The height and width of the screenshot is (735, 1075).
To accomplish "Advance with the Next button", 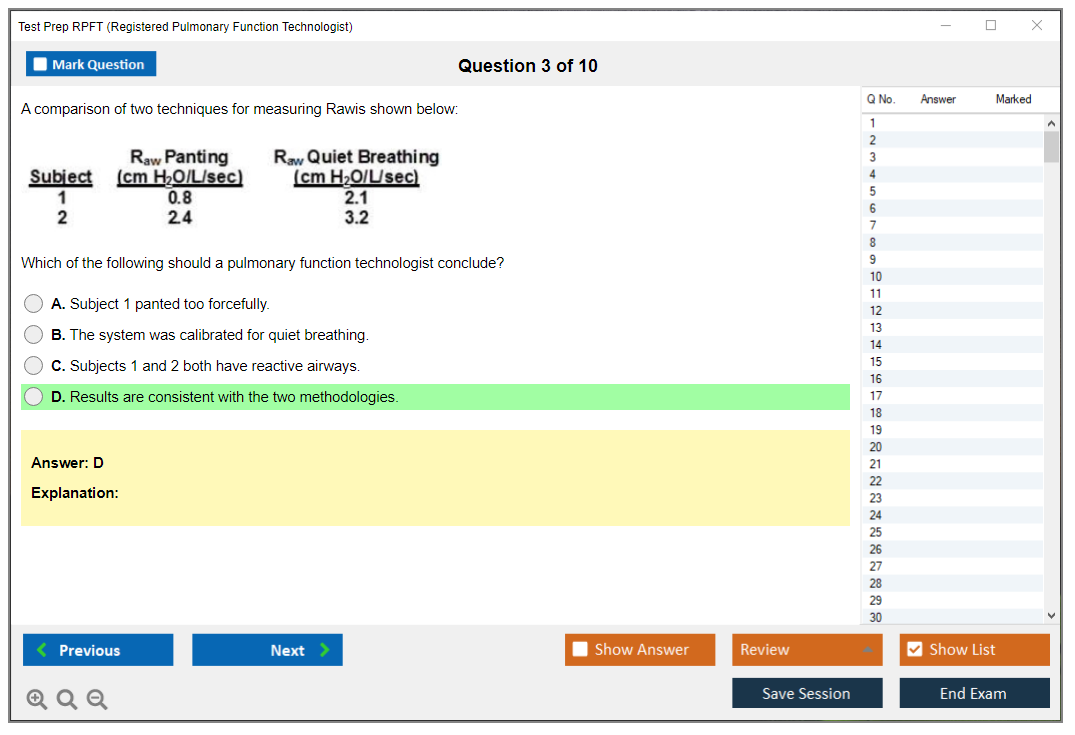I will pyautogui.click(x=267, y=650).
